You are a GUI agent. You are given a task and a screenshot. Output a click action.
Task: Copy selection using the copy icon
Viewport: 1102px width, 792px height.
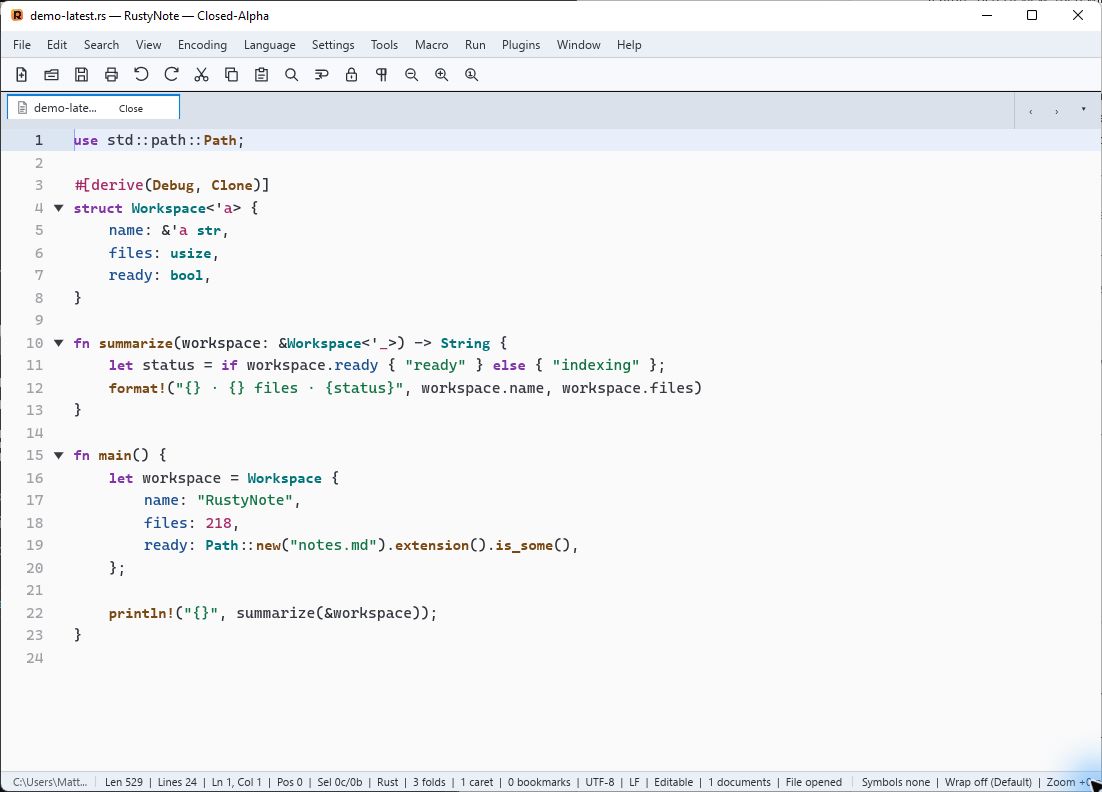231,74
